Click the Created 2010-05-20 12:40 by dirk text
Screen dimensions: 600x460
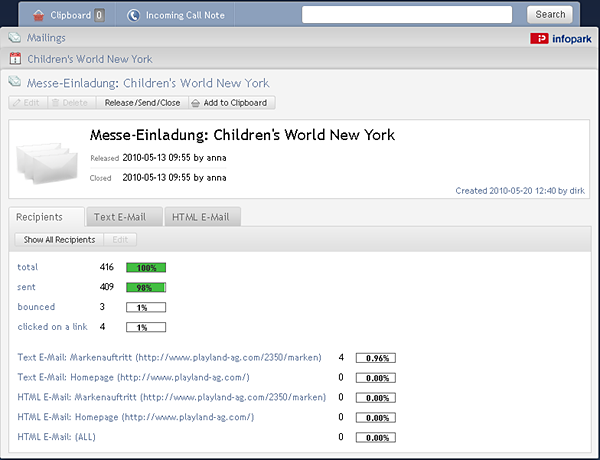[x=520, y=191]
